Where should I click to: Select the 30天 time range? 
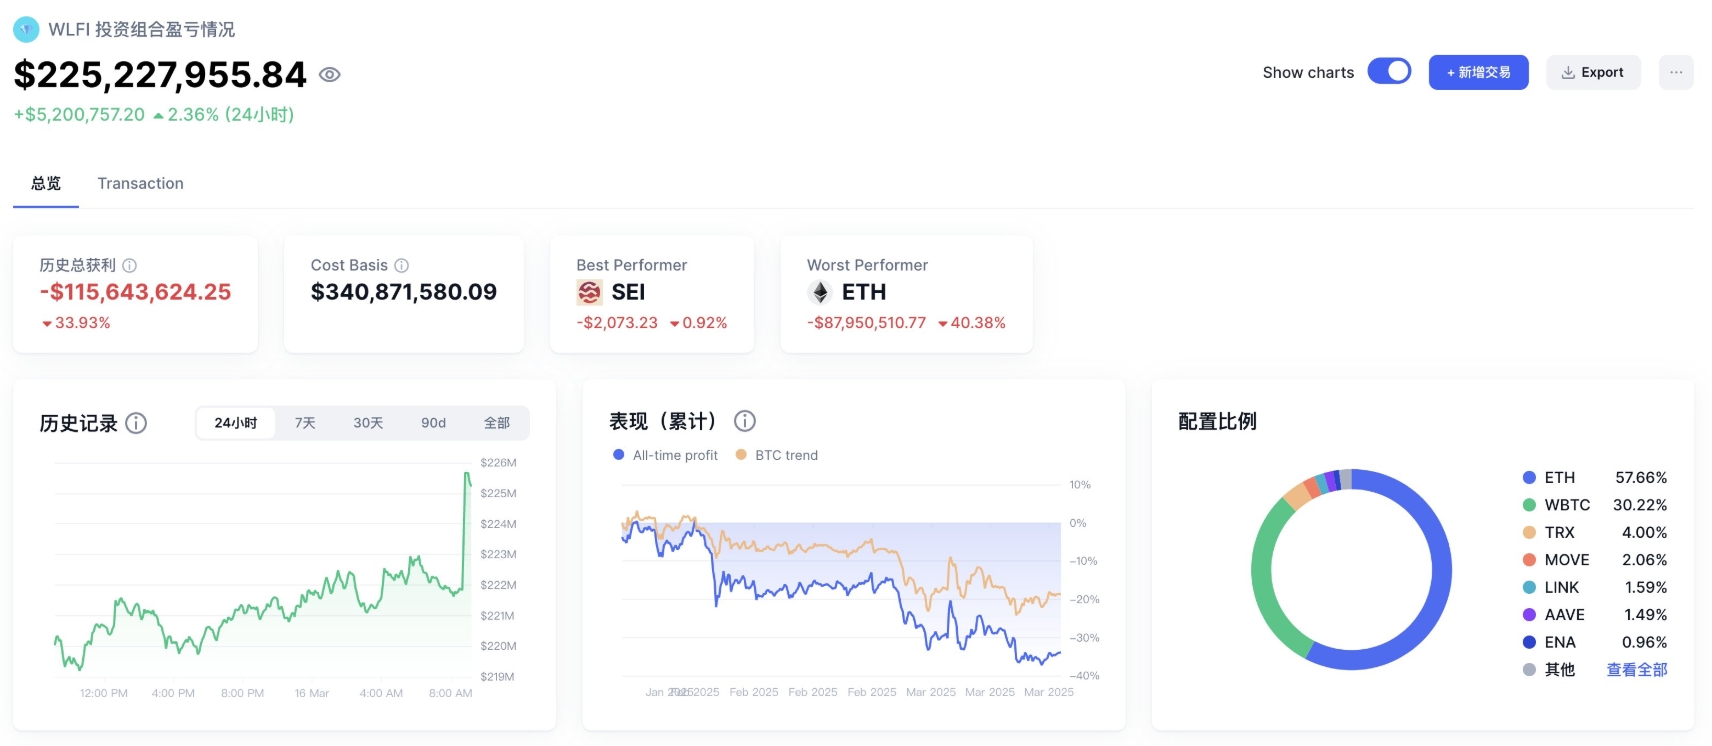click(x=368, y=423)
